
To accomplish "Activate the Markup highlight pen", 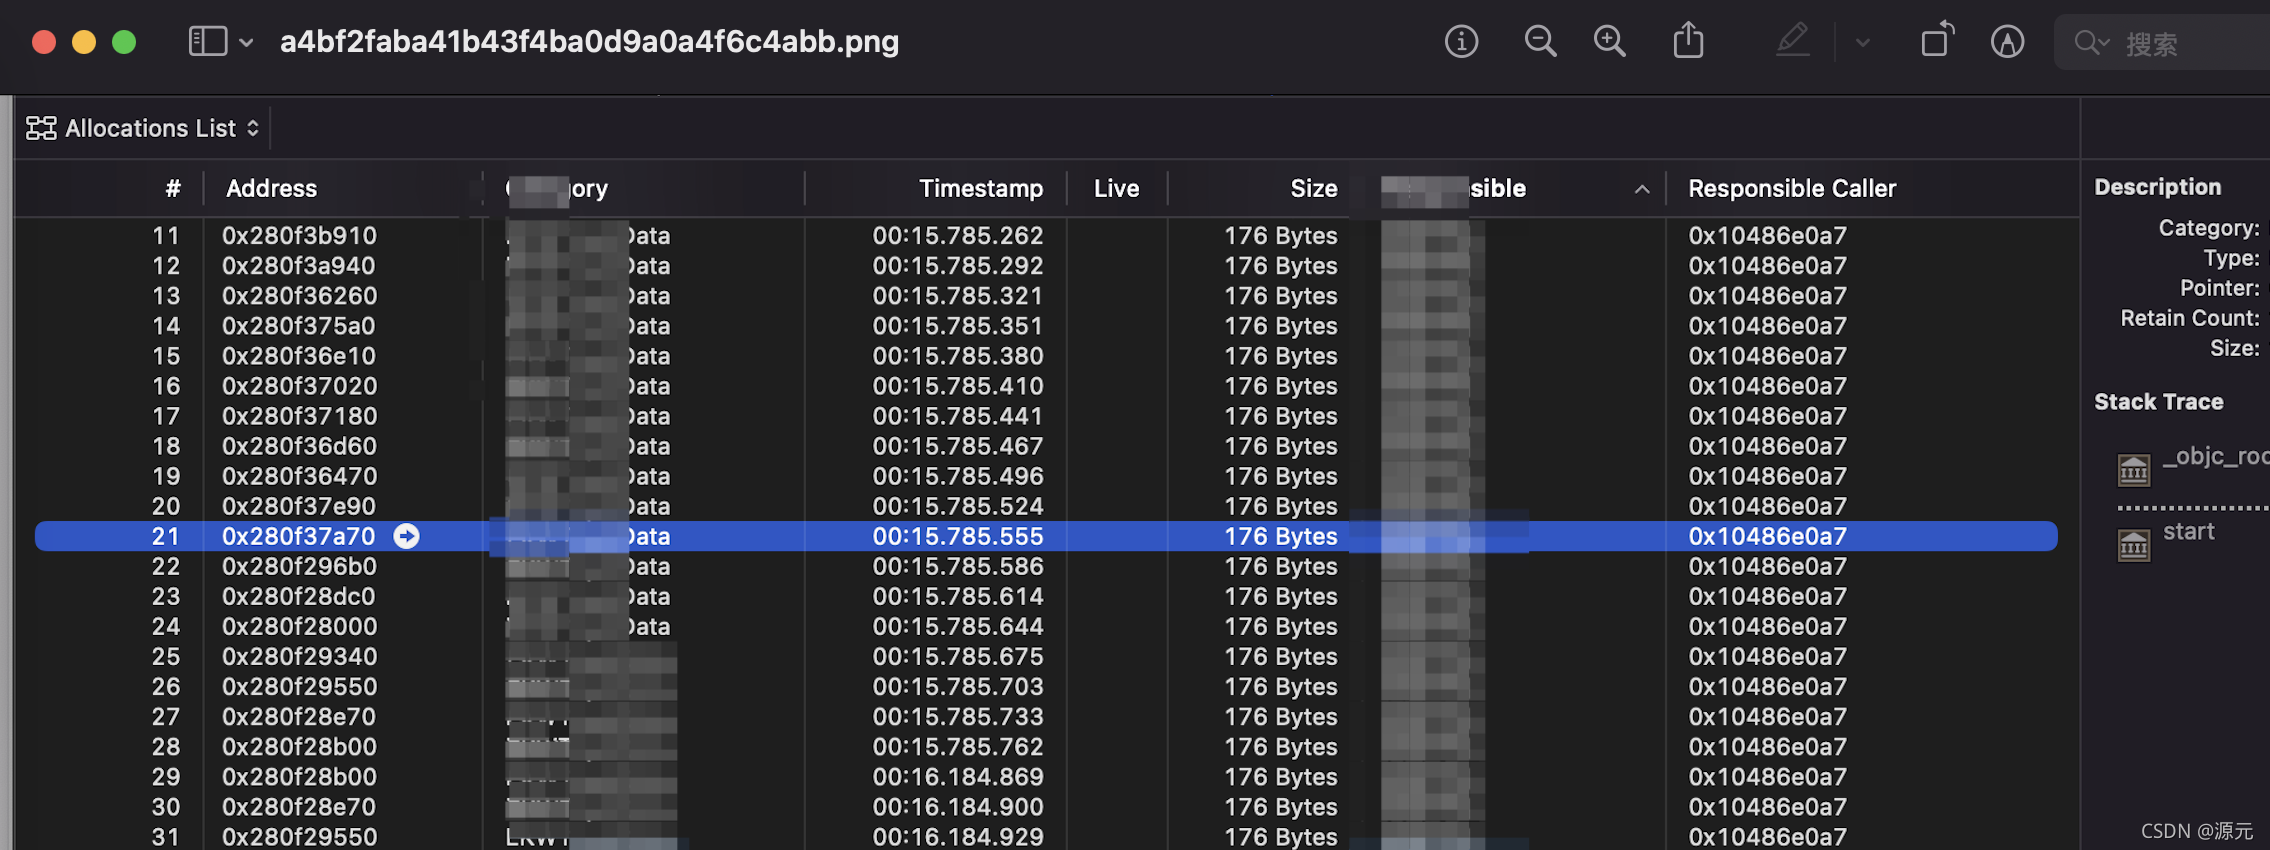I will pos(1793,41).
